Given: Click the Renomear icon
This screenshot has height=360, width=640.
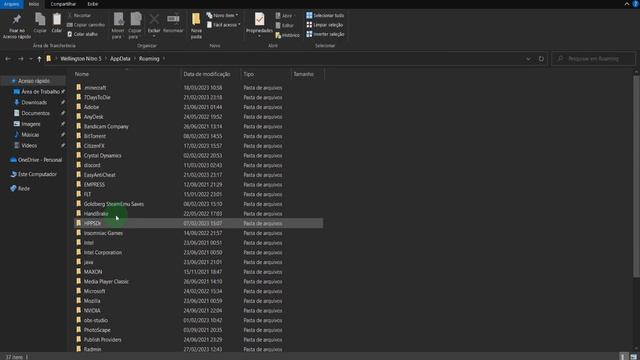Looking at the screenshot, I should 173,23.
